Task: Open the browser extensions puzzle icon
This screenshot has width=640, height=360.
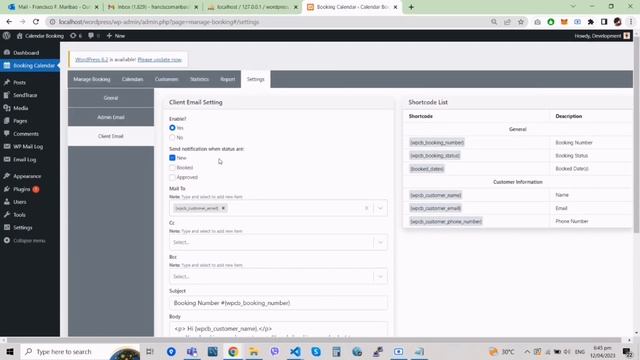Action: pyautogui.click(x=591, y=22)
